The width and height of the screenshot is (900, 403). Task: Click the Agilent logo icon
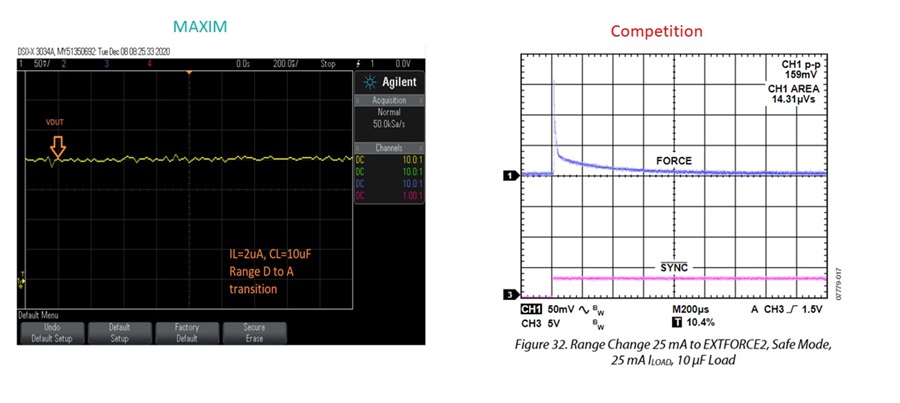(x=368, y=83)
